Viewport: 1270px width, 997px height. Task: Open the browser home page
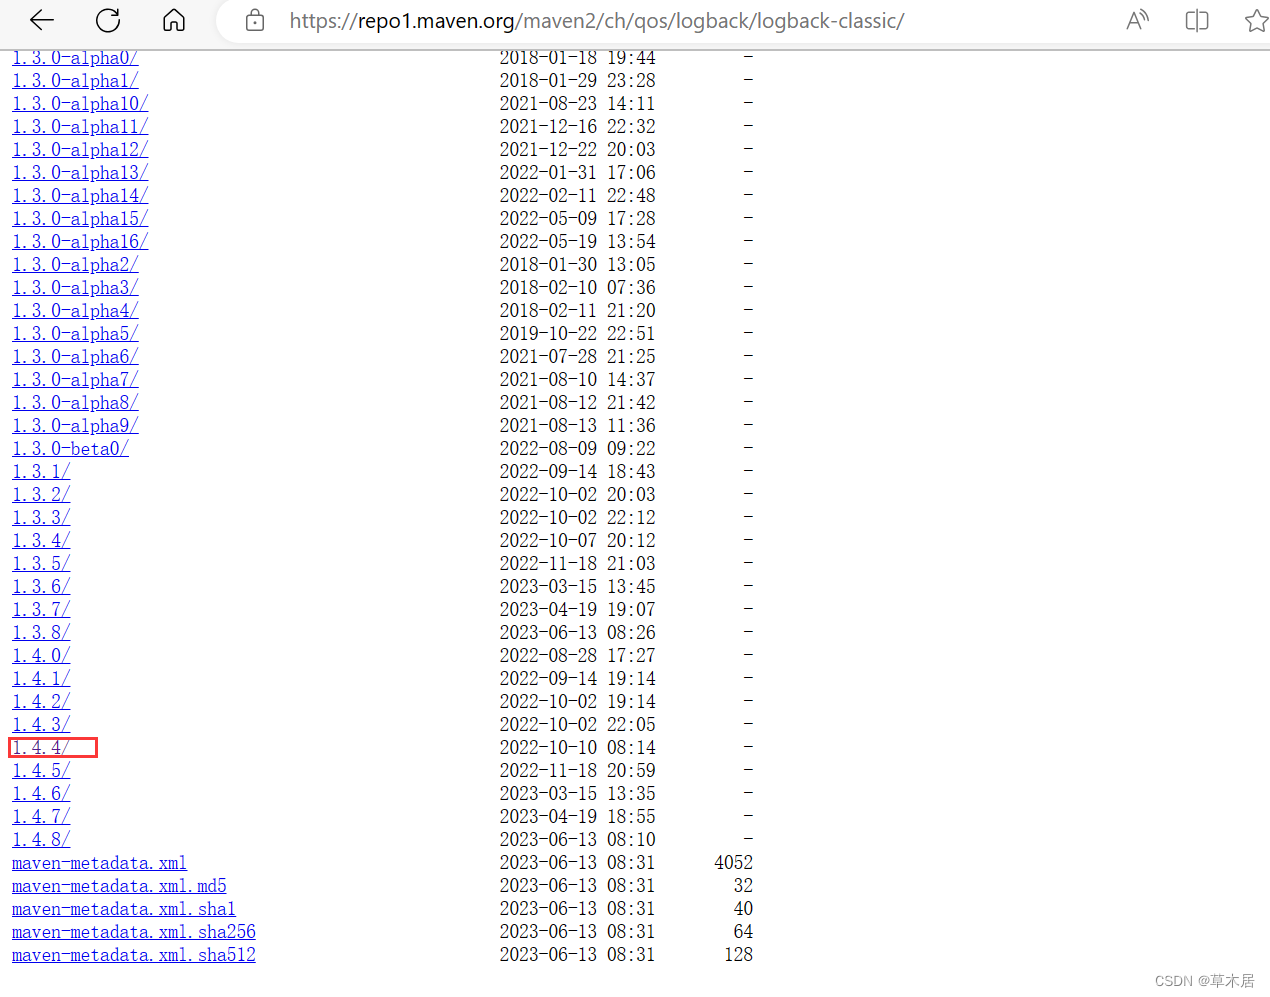pos(173,20)
